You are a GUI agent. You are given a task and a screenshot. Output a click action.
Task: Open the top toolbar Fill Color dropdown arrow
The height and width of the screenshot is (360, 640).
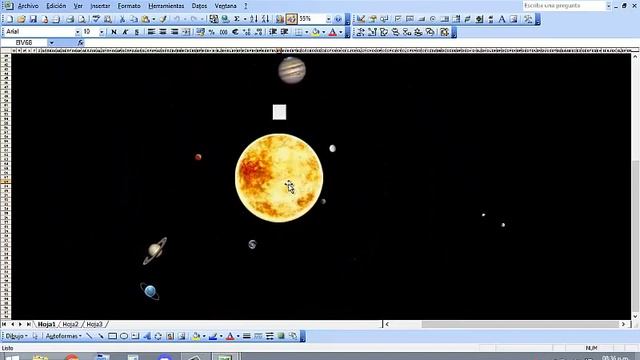(x=324, y=32)
